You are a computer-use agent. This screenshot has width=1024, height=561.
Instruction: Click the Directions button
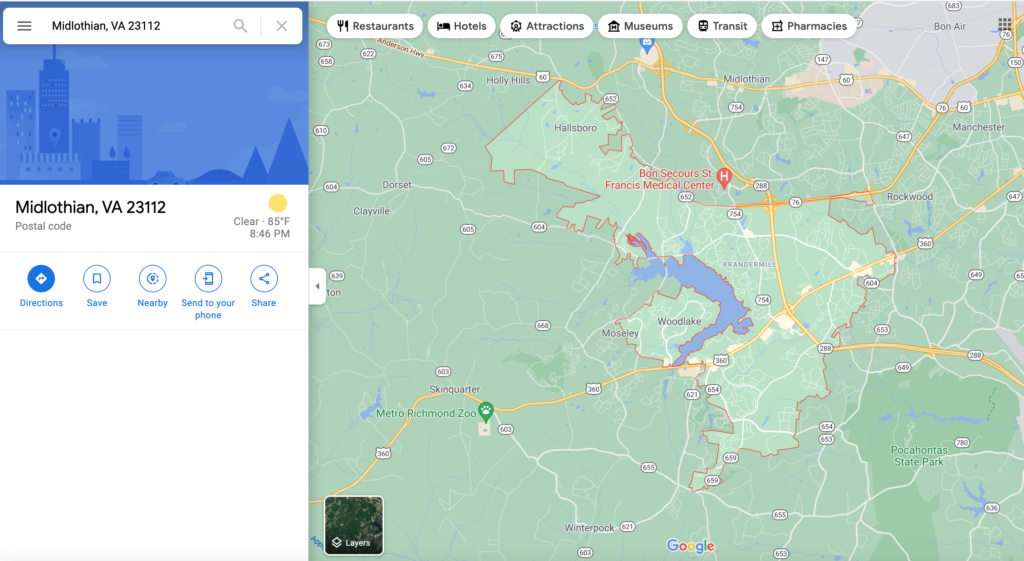[x=41, y=286]
